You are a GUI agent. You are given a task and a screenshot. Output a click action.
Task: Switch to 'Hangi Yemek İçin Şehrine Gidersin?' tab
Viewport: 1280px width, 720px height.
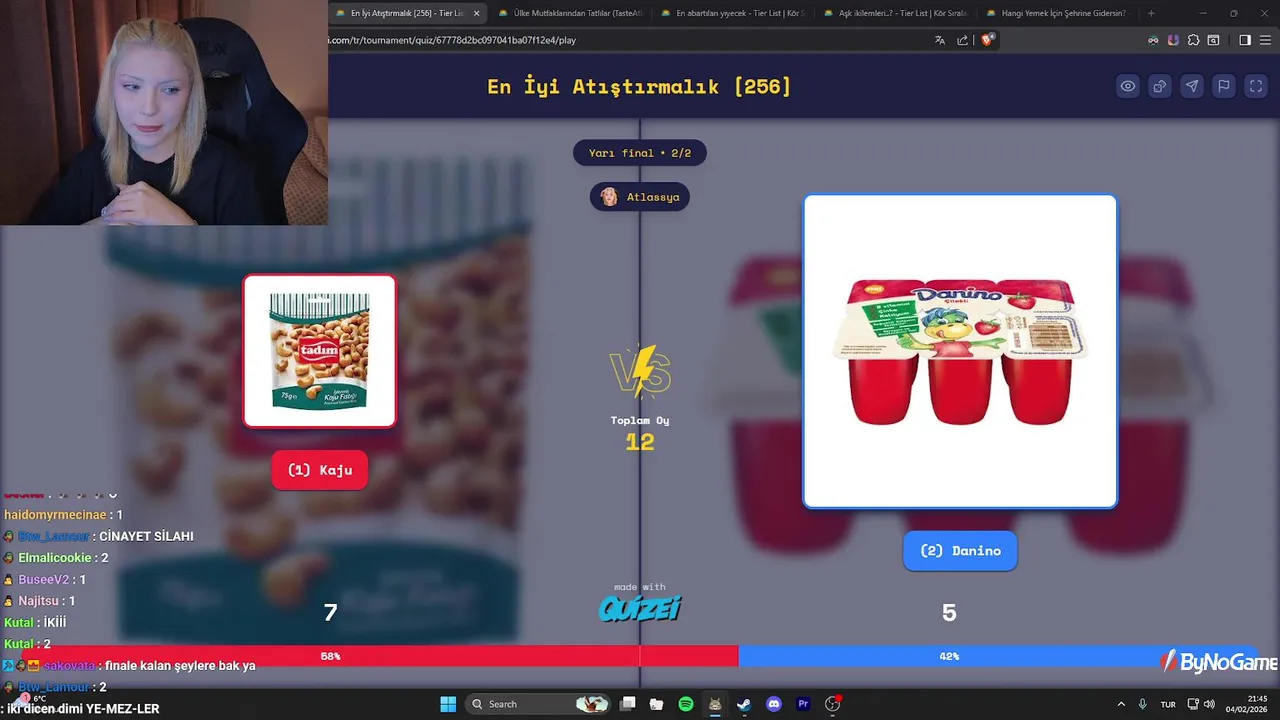point(1057,14)
